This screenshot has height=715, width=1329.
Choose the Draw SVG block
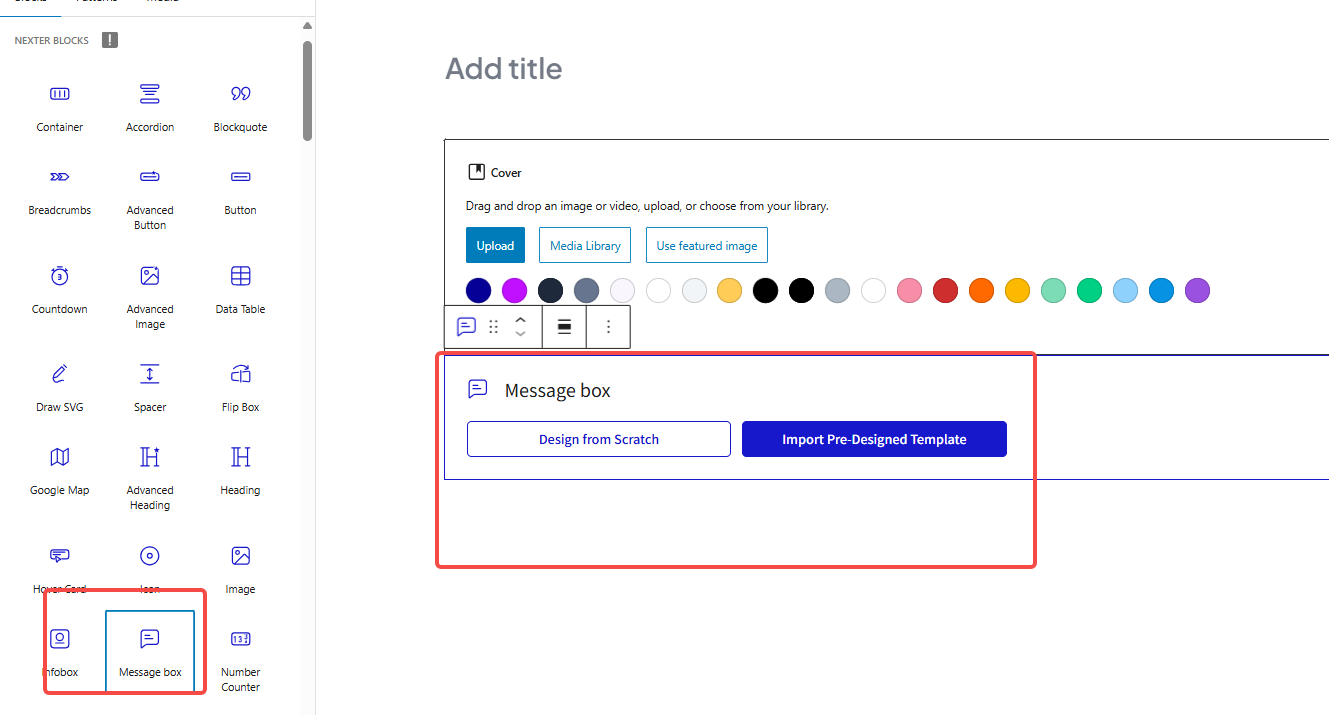coord(60,386)
